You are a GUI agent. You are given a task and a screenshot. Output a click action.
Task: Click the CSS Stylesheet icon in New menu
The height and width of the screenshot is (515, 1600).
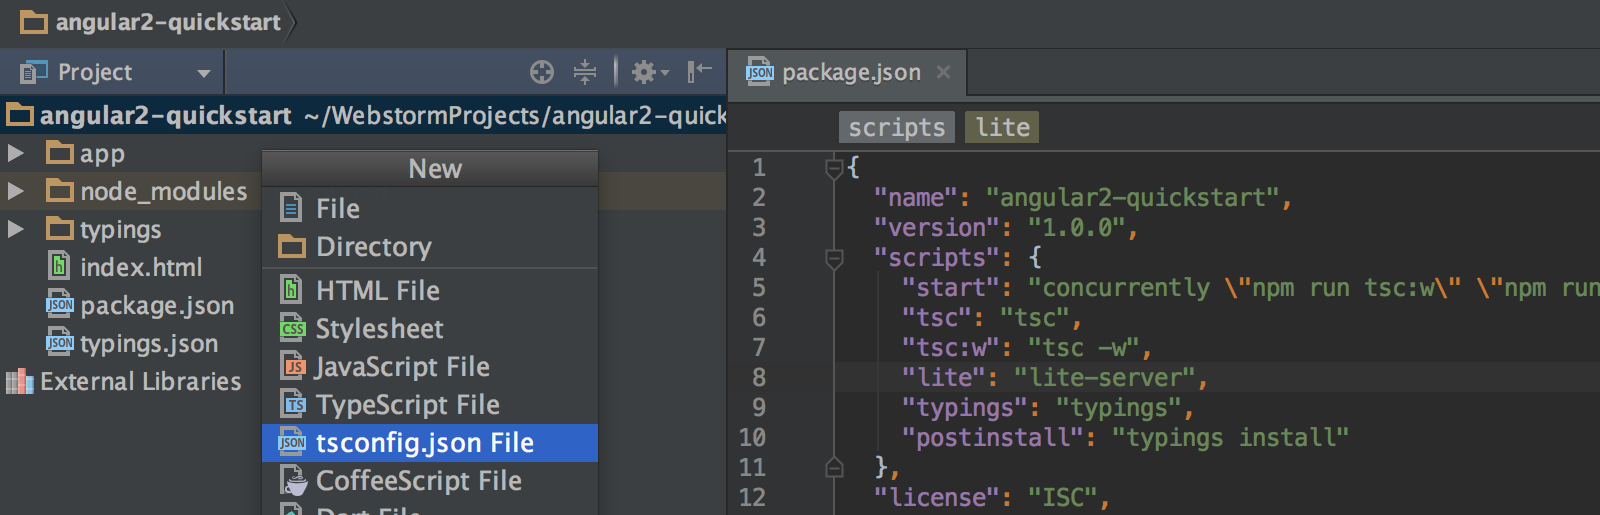292,328
